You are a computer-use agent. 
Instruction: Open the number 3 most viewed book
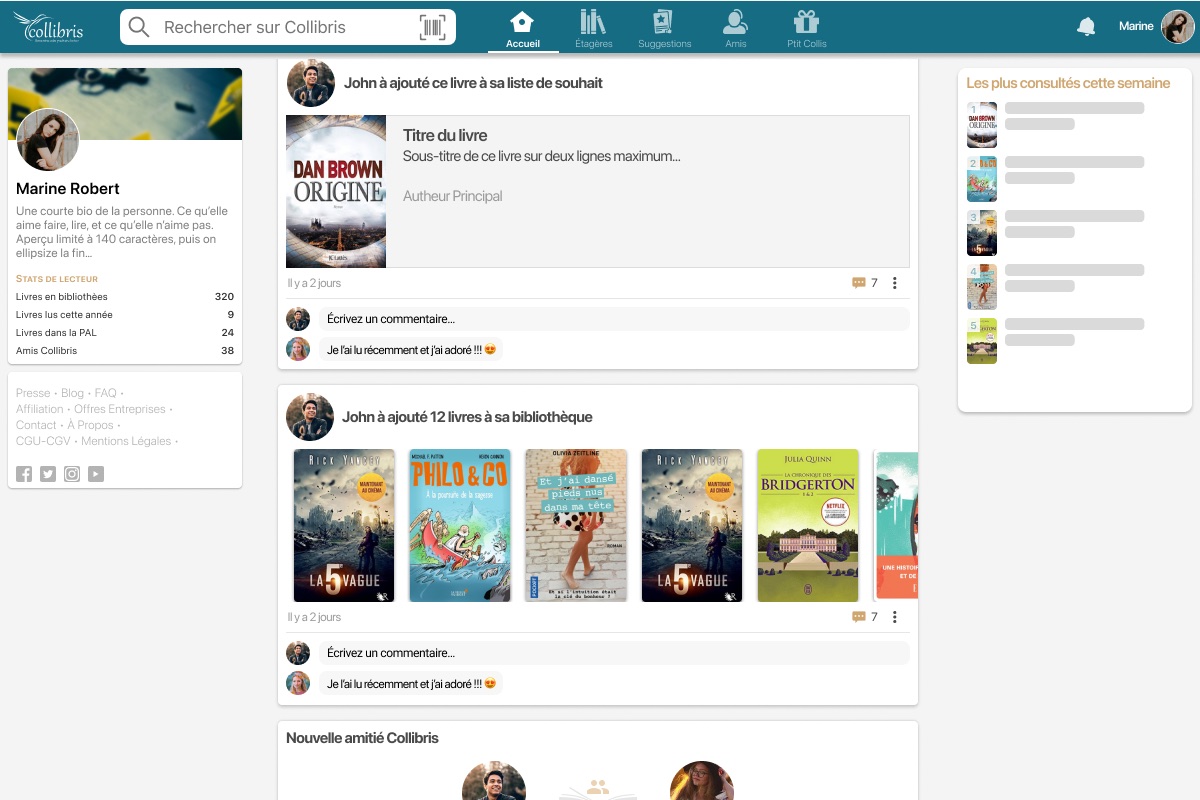(982, 233)
